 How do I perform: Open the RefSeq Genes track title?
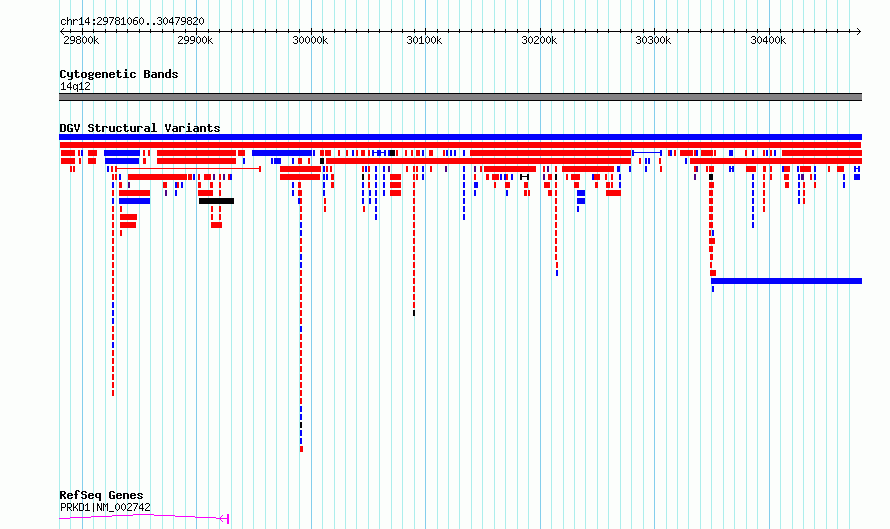click(101, 496)
